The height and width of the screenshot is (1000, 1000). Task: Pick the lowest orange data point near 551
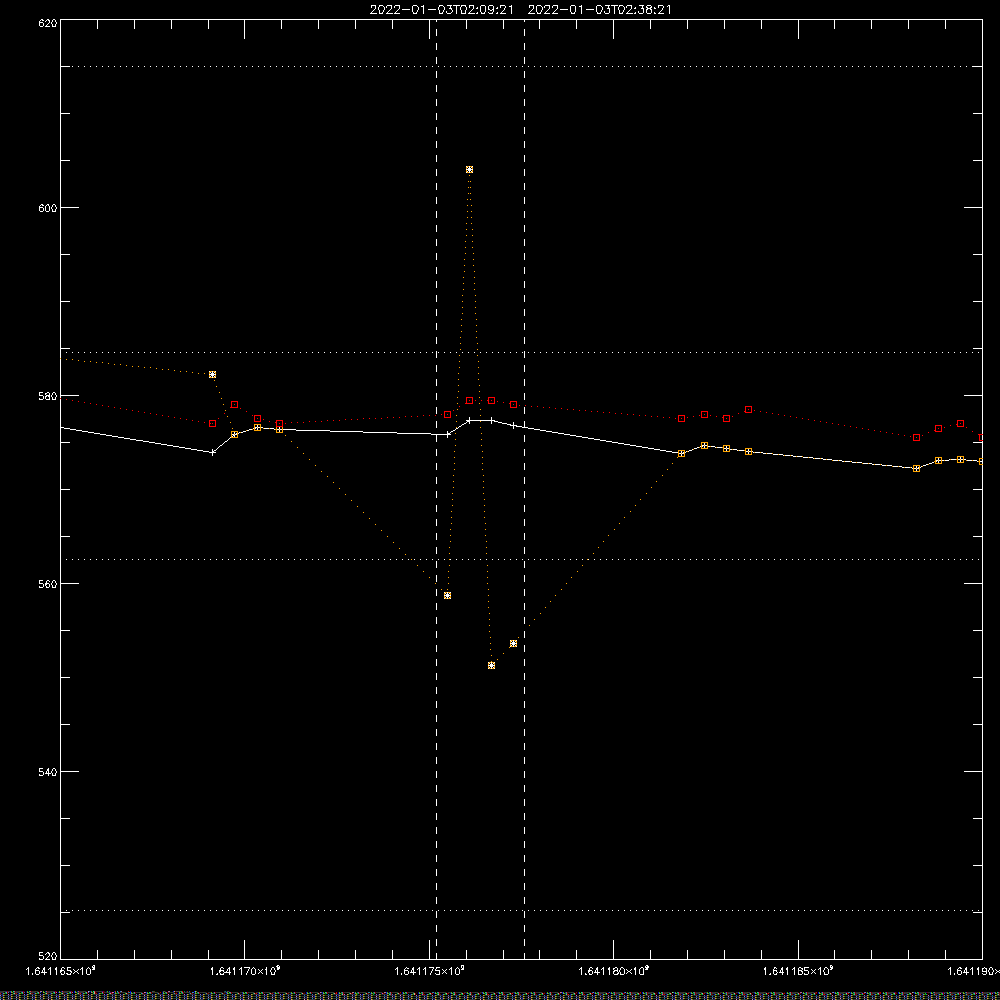tap(491, 665)
